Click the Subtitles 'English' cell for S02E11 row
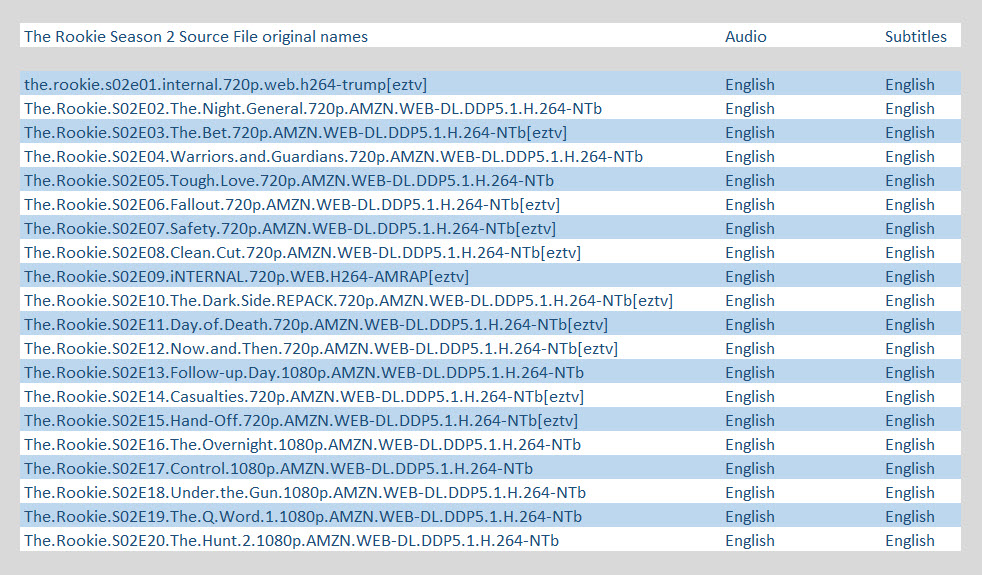The image size is (982, 575). 909,324
